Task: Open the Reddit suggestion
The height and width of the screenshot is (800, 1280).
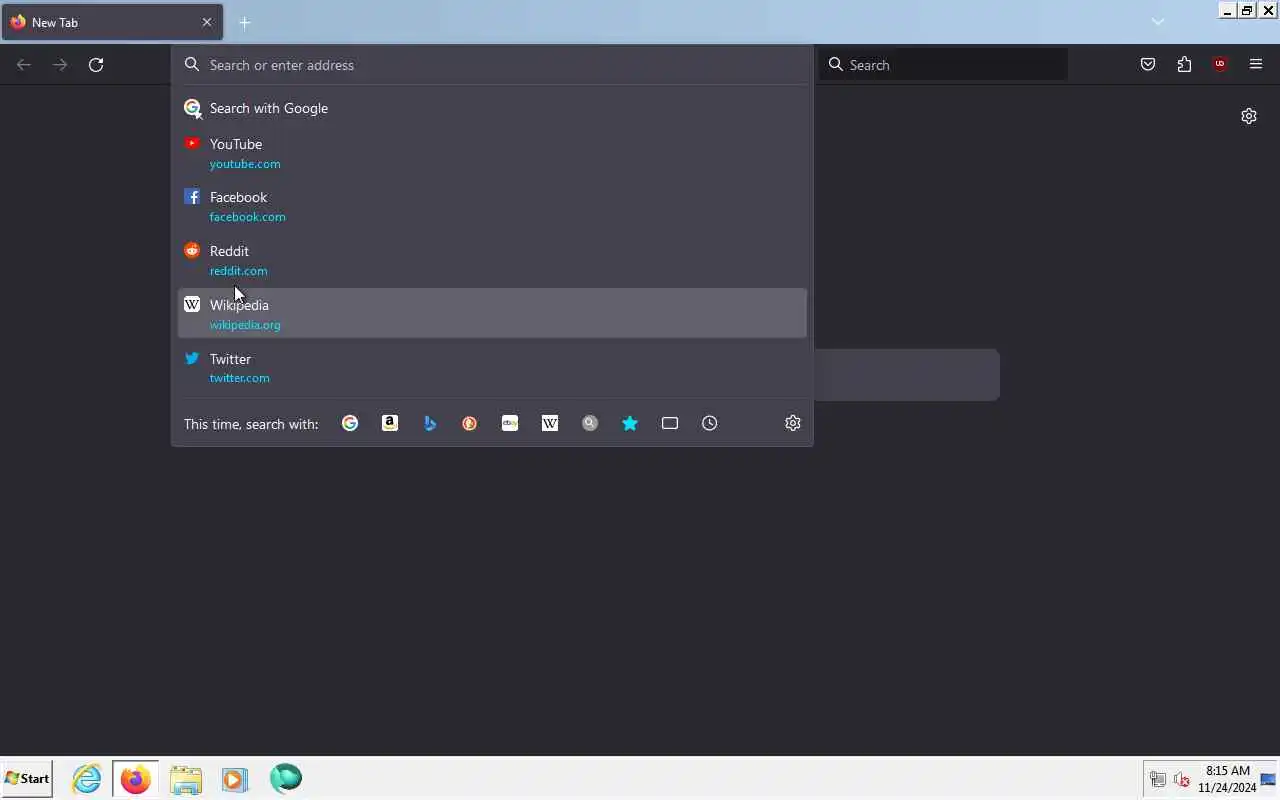Action: tap(492, 260)
